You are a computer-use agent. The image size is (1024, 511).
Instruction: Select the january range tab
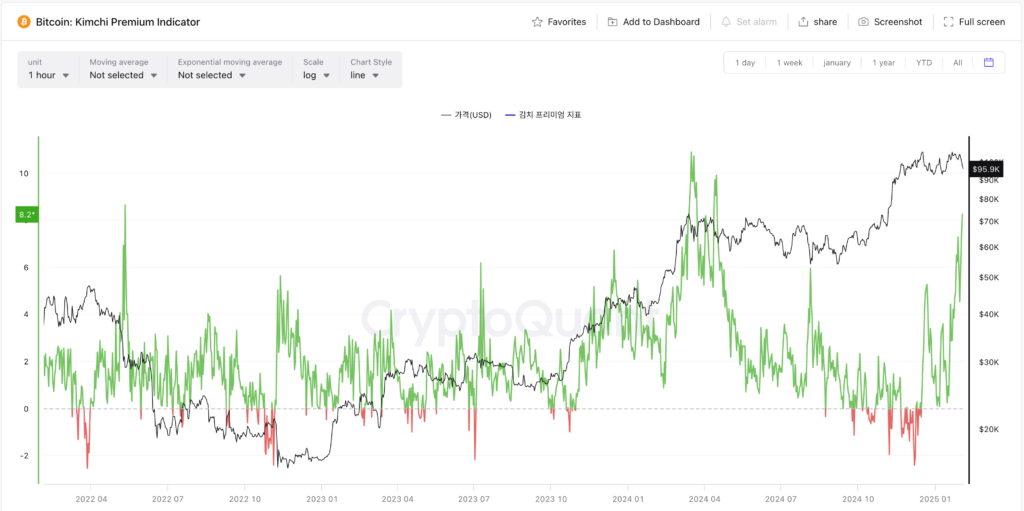tap(837, 63)
